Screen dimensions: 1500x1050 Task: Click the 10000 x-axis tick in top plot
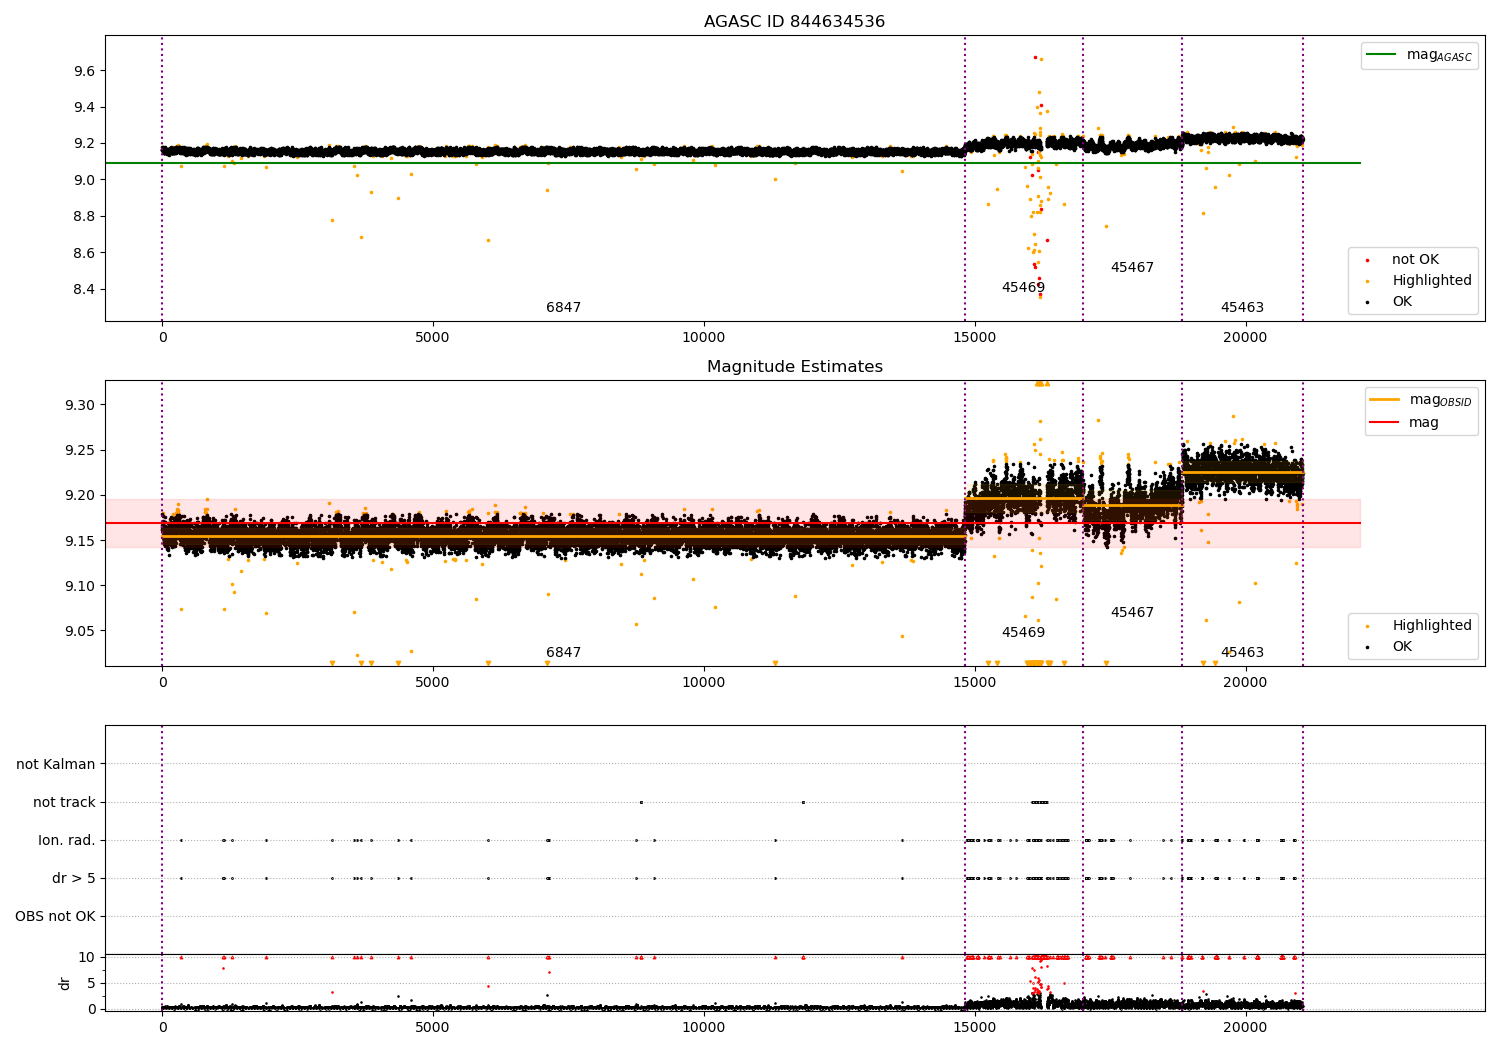click(x=704, y=338)
